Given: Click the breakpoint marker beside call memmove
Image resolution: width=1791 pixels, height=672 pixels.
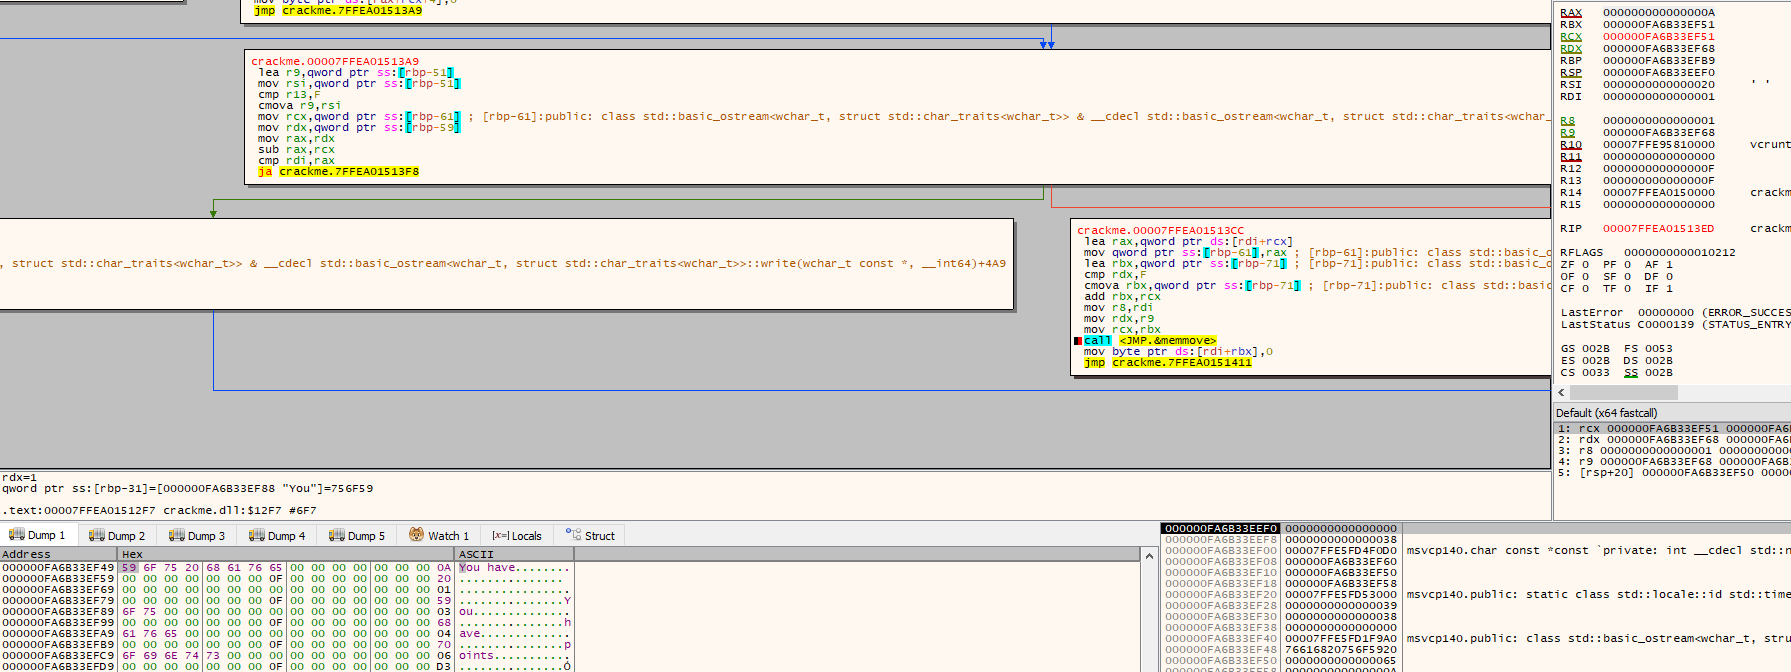Looking at the screenshot, I should coord(1078,341).
